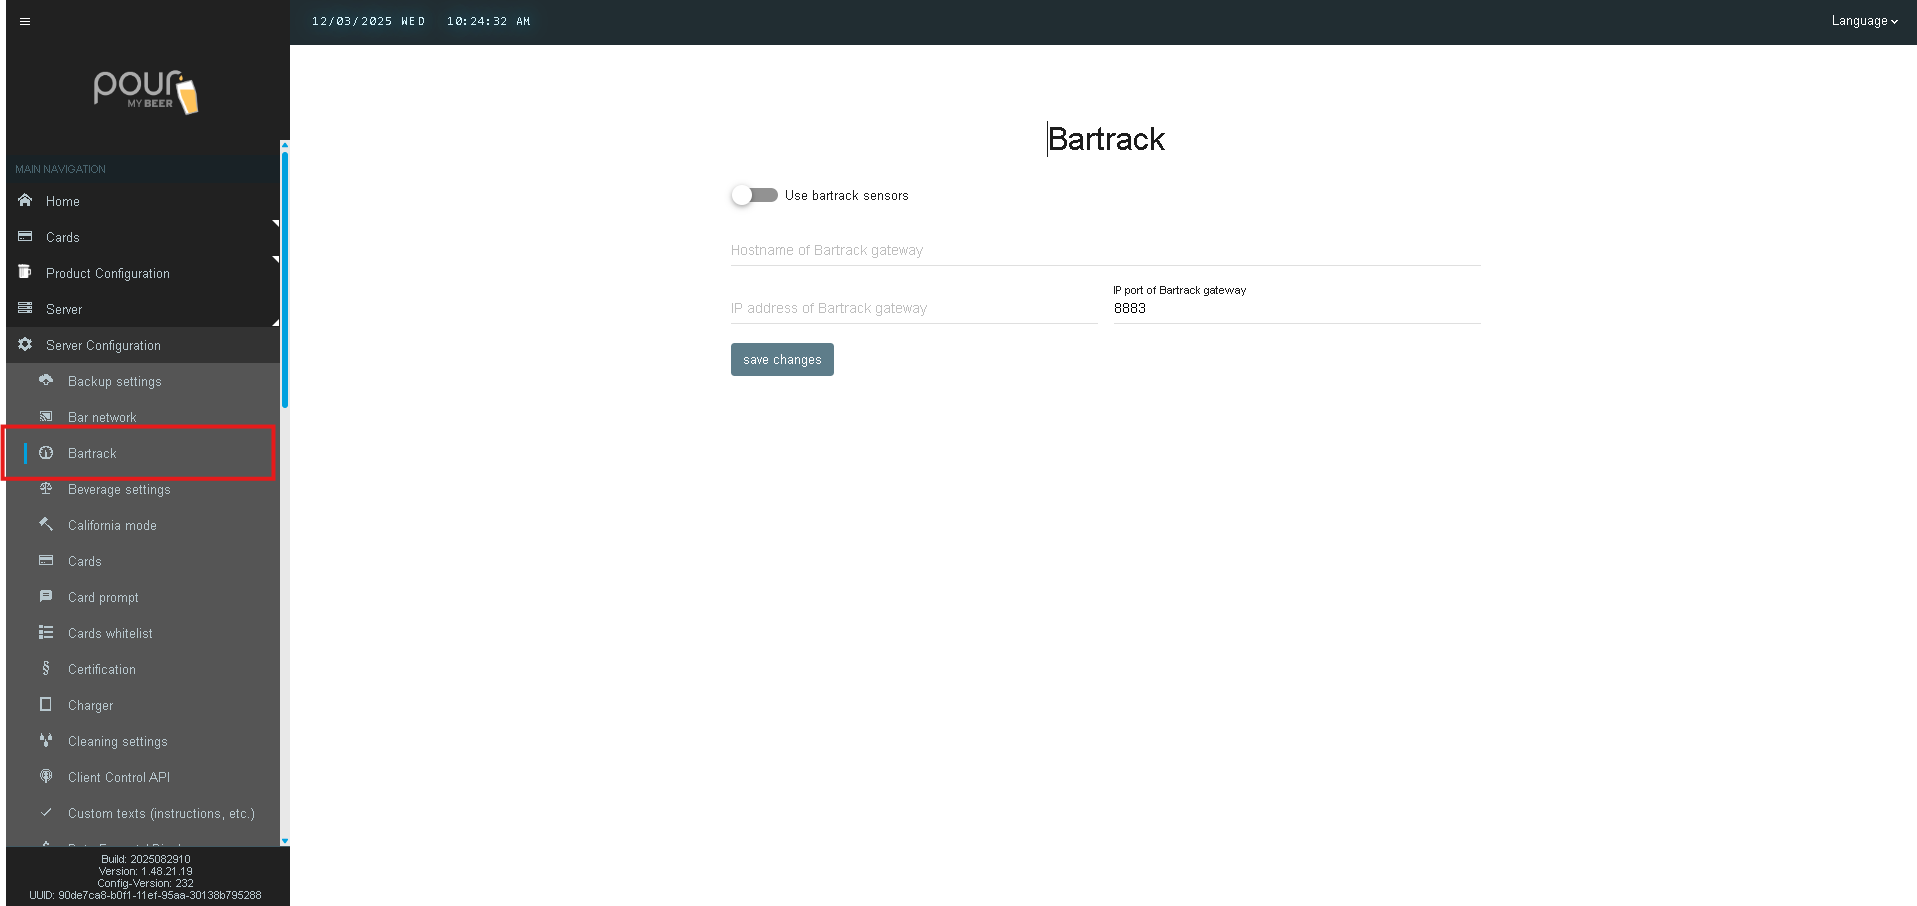Viewport: 1917px width, 906px height.
Task: Click the hamburger menu icon
Action: click(25, 21)
